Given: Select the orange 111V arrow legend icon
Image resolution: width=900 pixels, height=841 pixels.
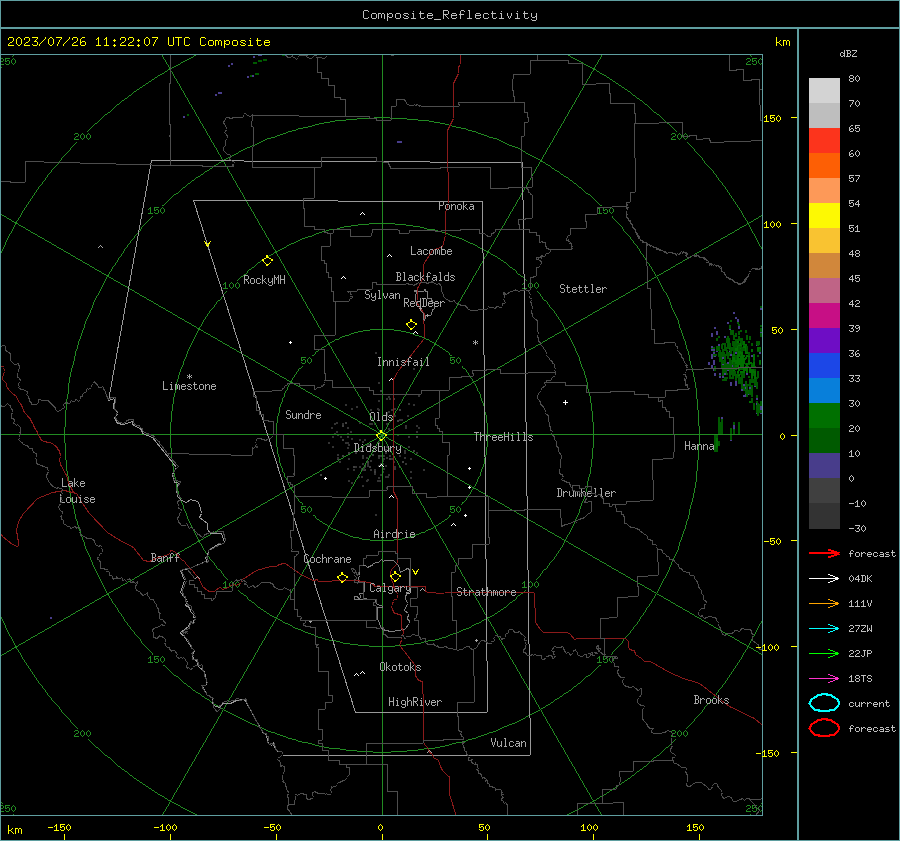Looking at the screenshot, I should [x=824, y=603].
